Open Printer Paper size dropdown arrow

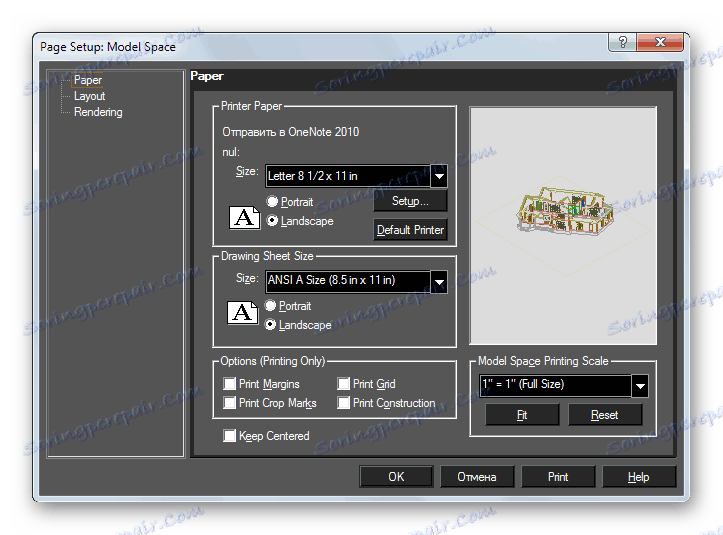coord(439,176)
